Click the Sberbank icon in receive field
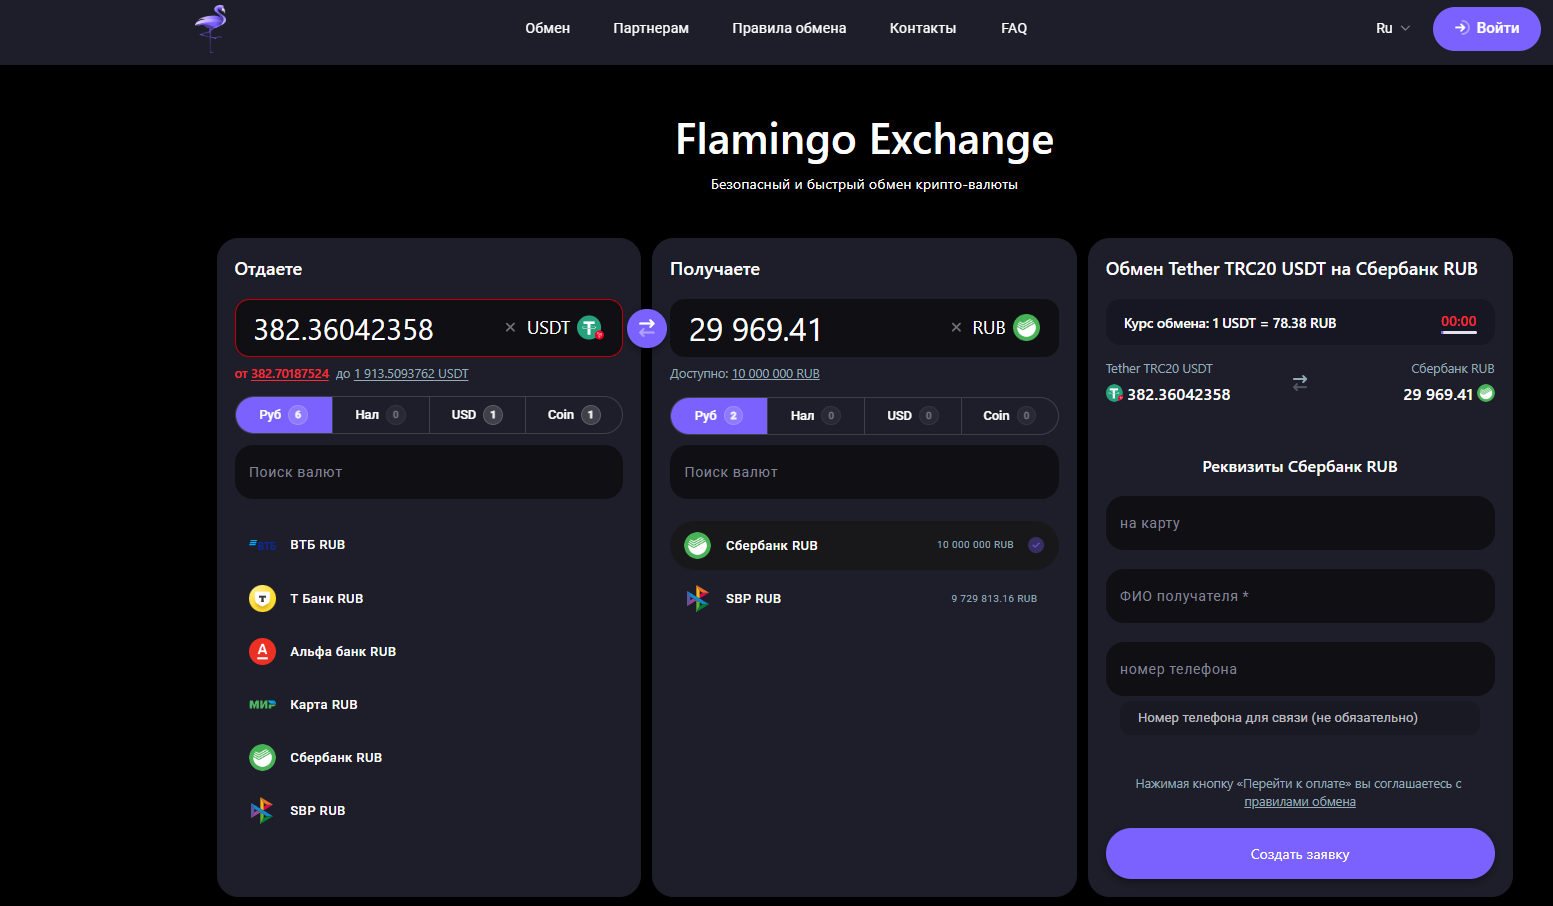 pyautogui.click(x=1026, y=327)
